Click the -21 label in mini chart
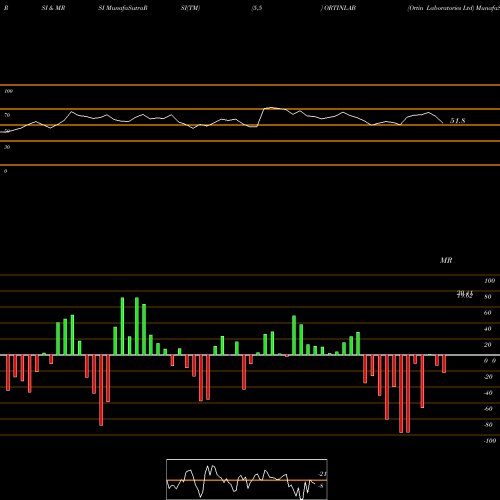Screen dimensions: 500x500 click(322, 474)
